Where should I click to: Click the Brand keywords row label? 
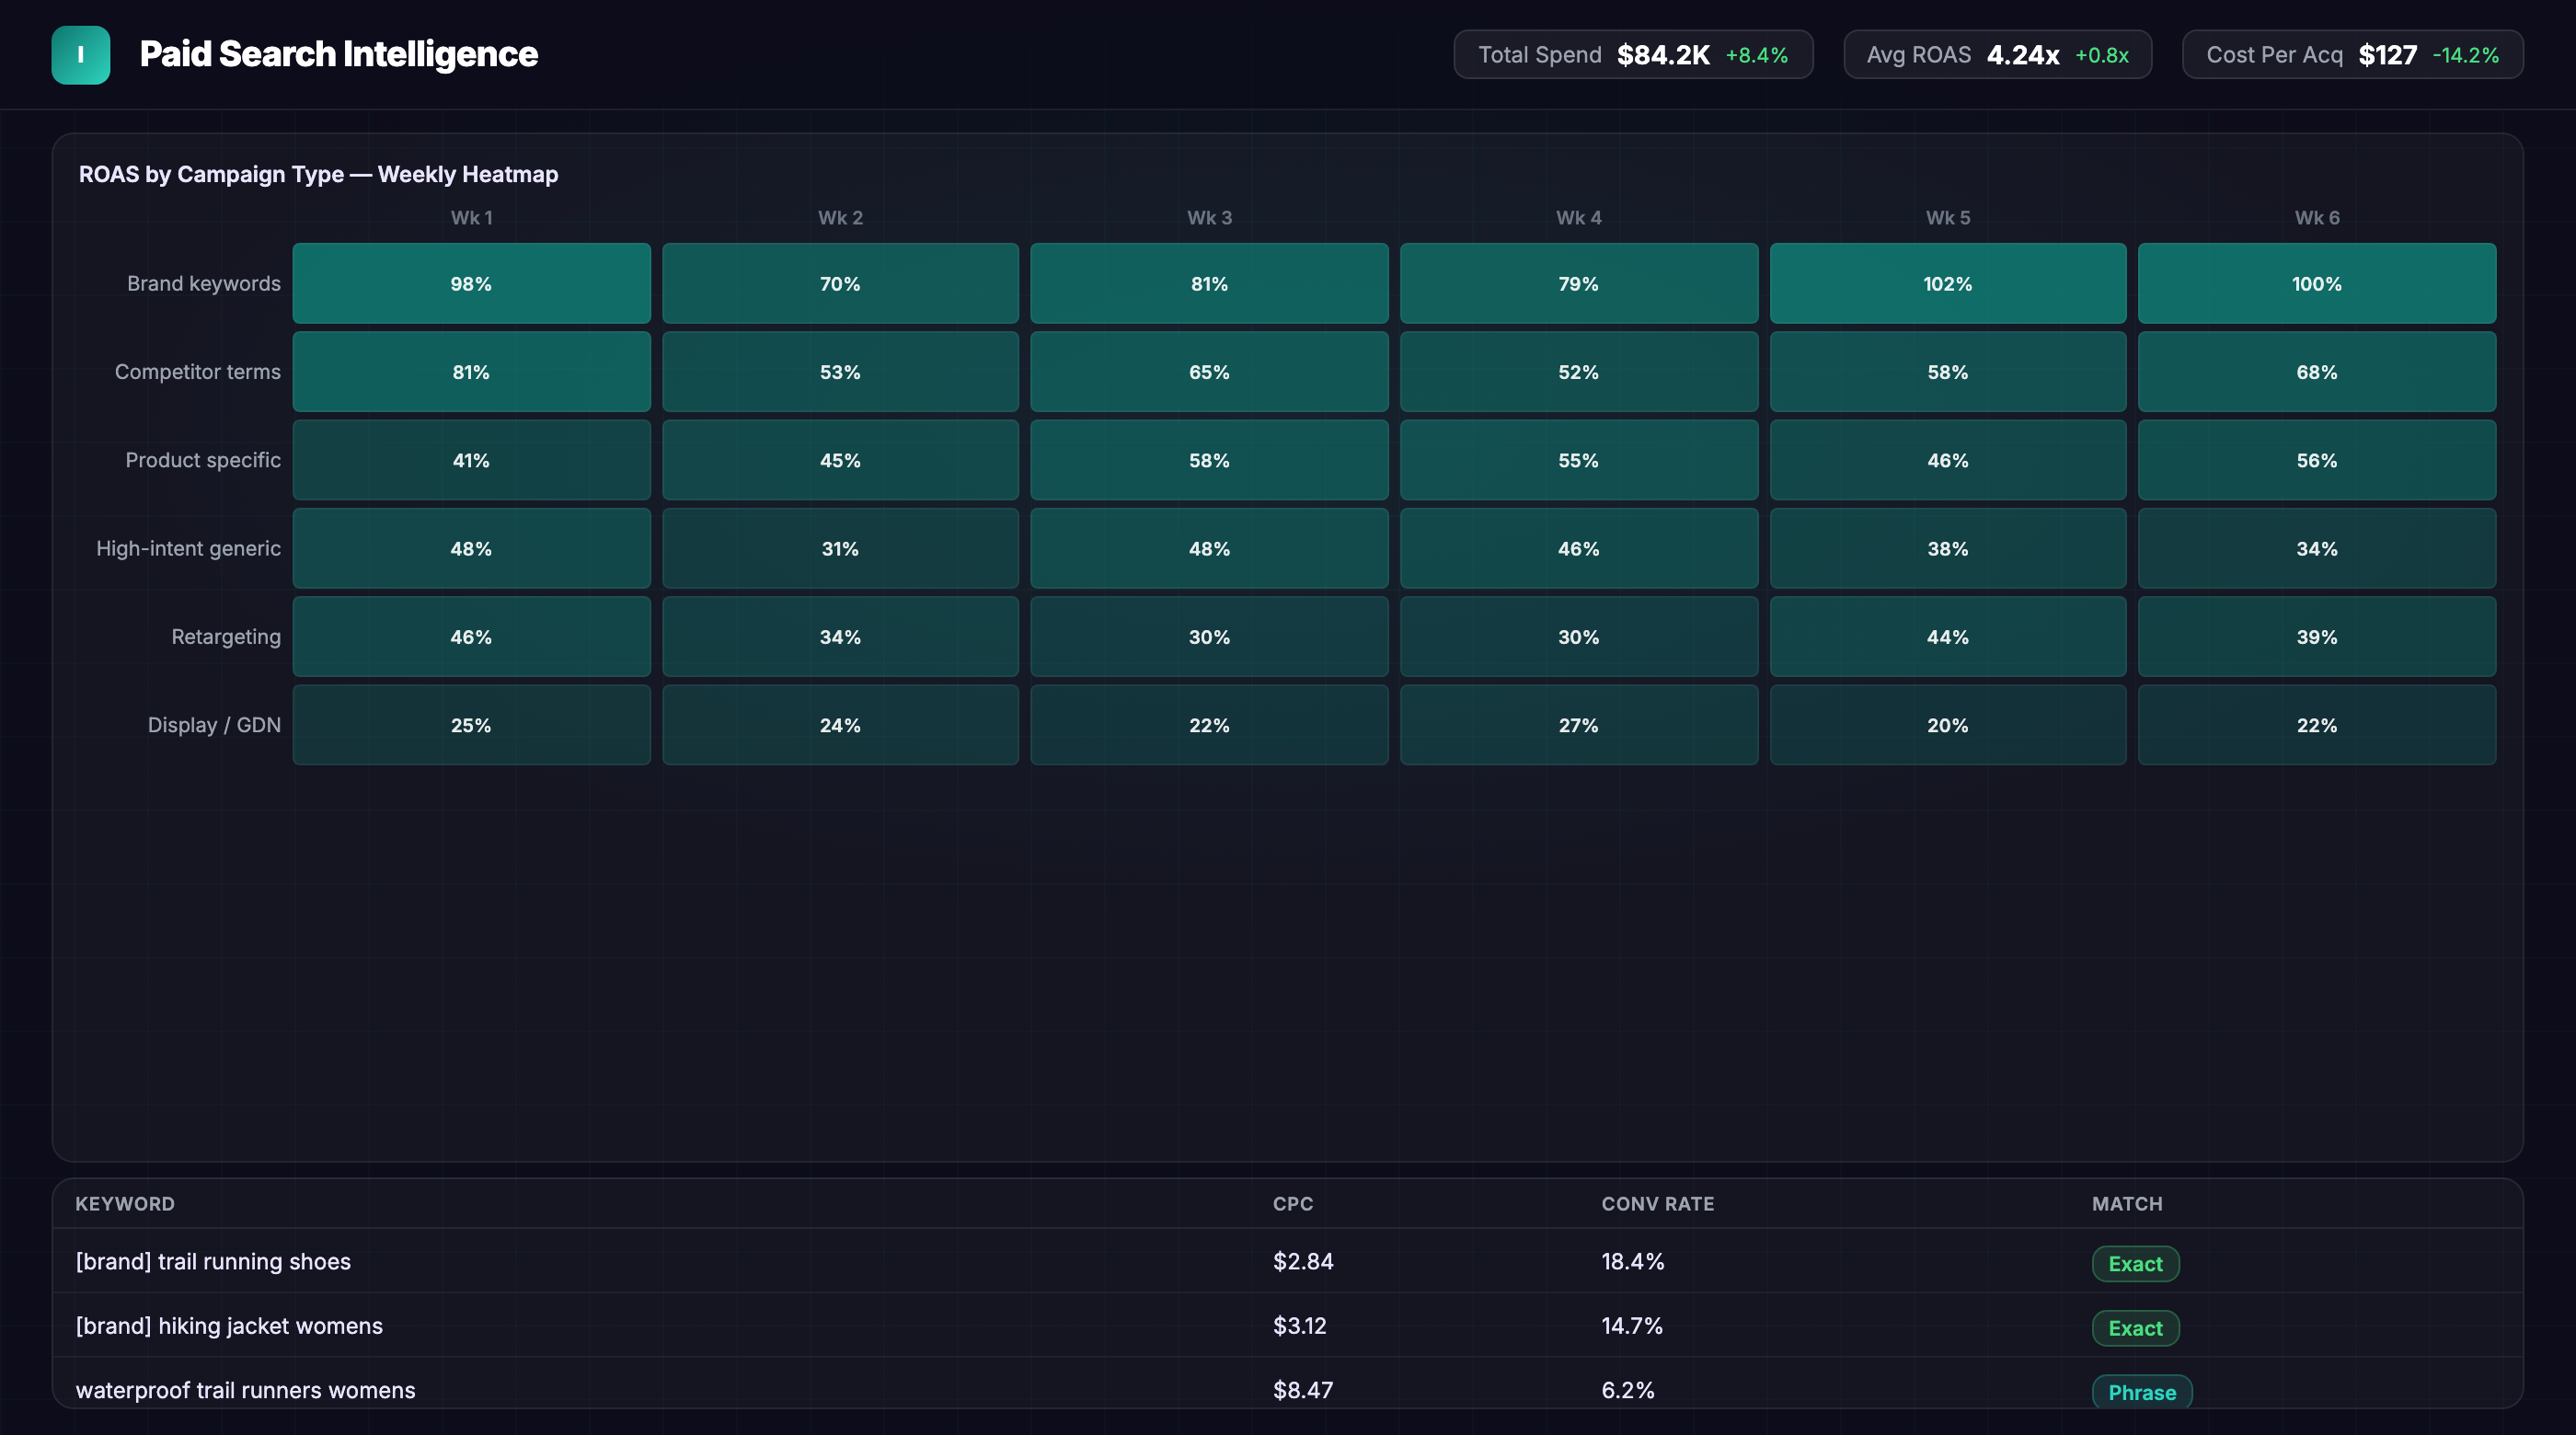[x=204, y=284]
